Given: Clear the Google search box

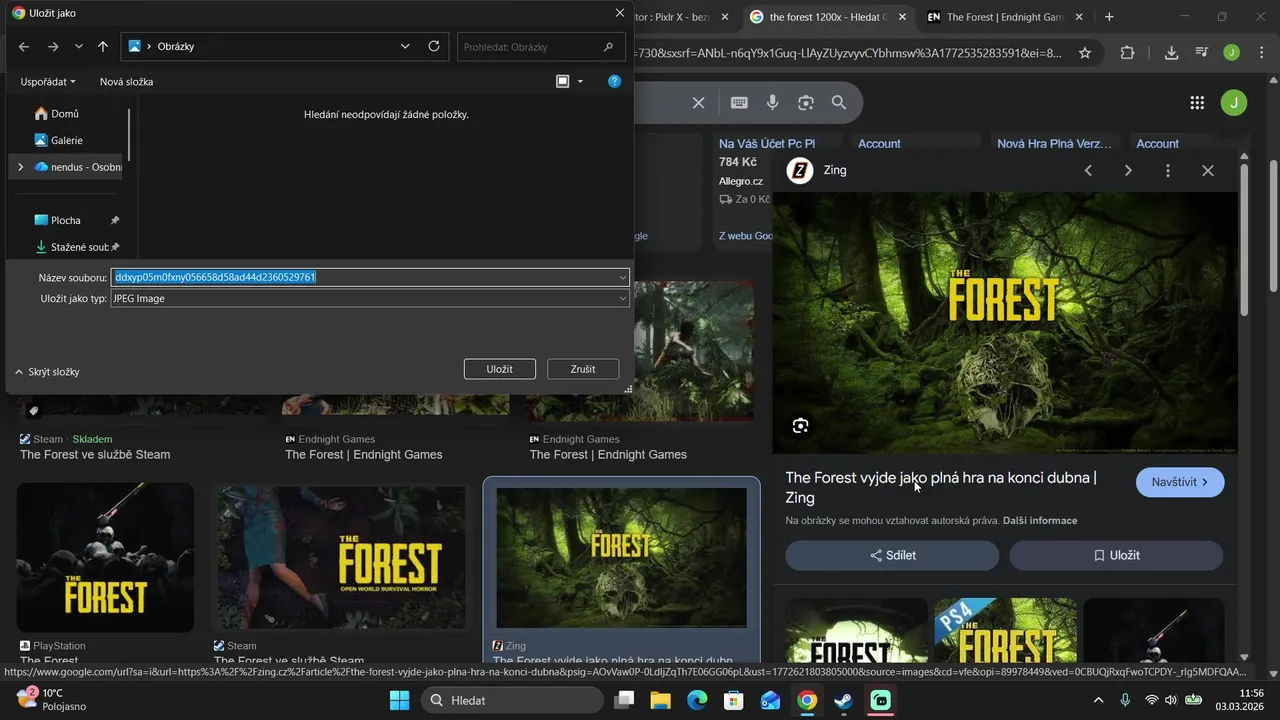Looking at the screenshot, I should pos(699,102).
